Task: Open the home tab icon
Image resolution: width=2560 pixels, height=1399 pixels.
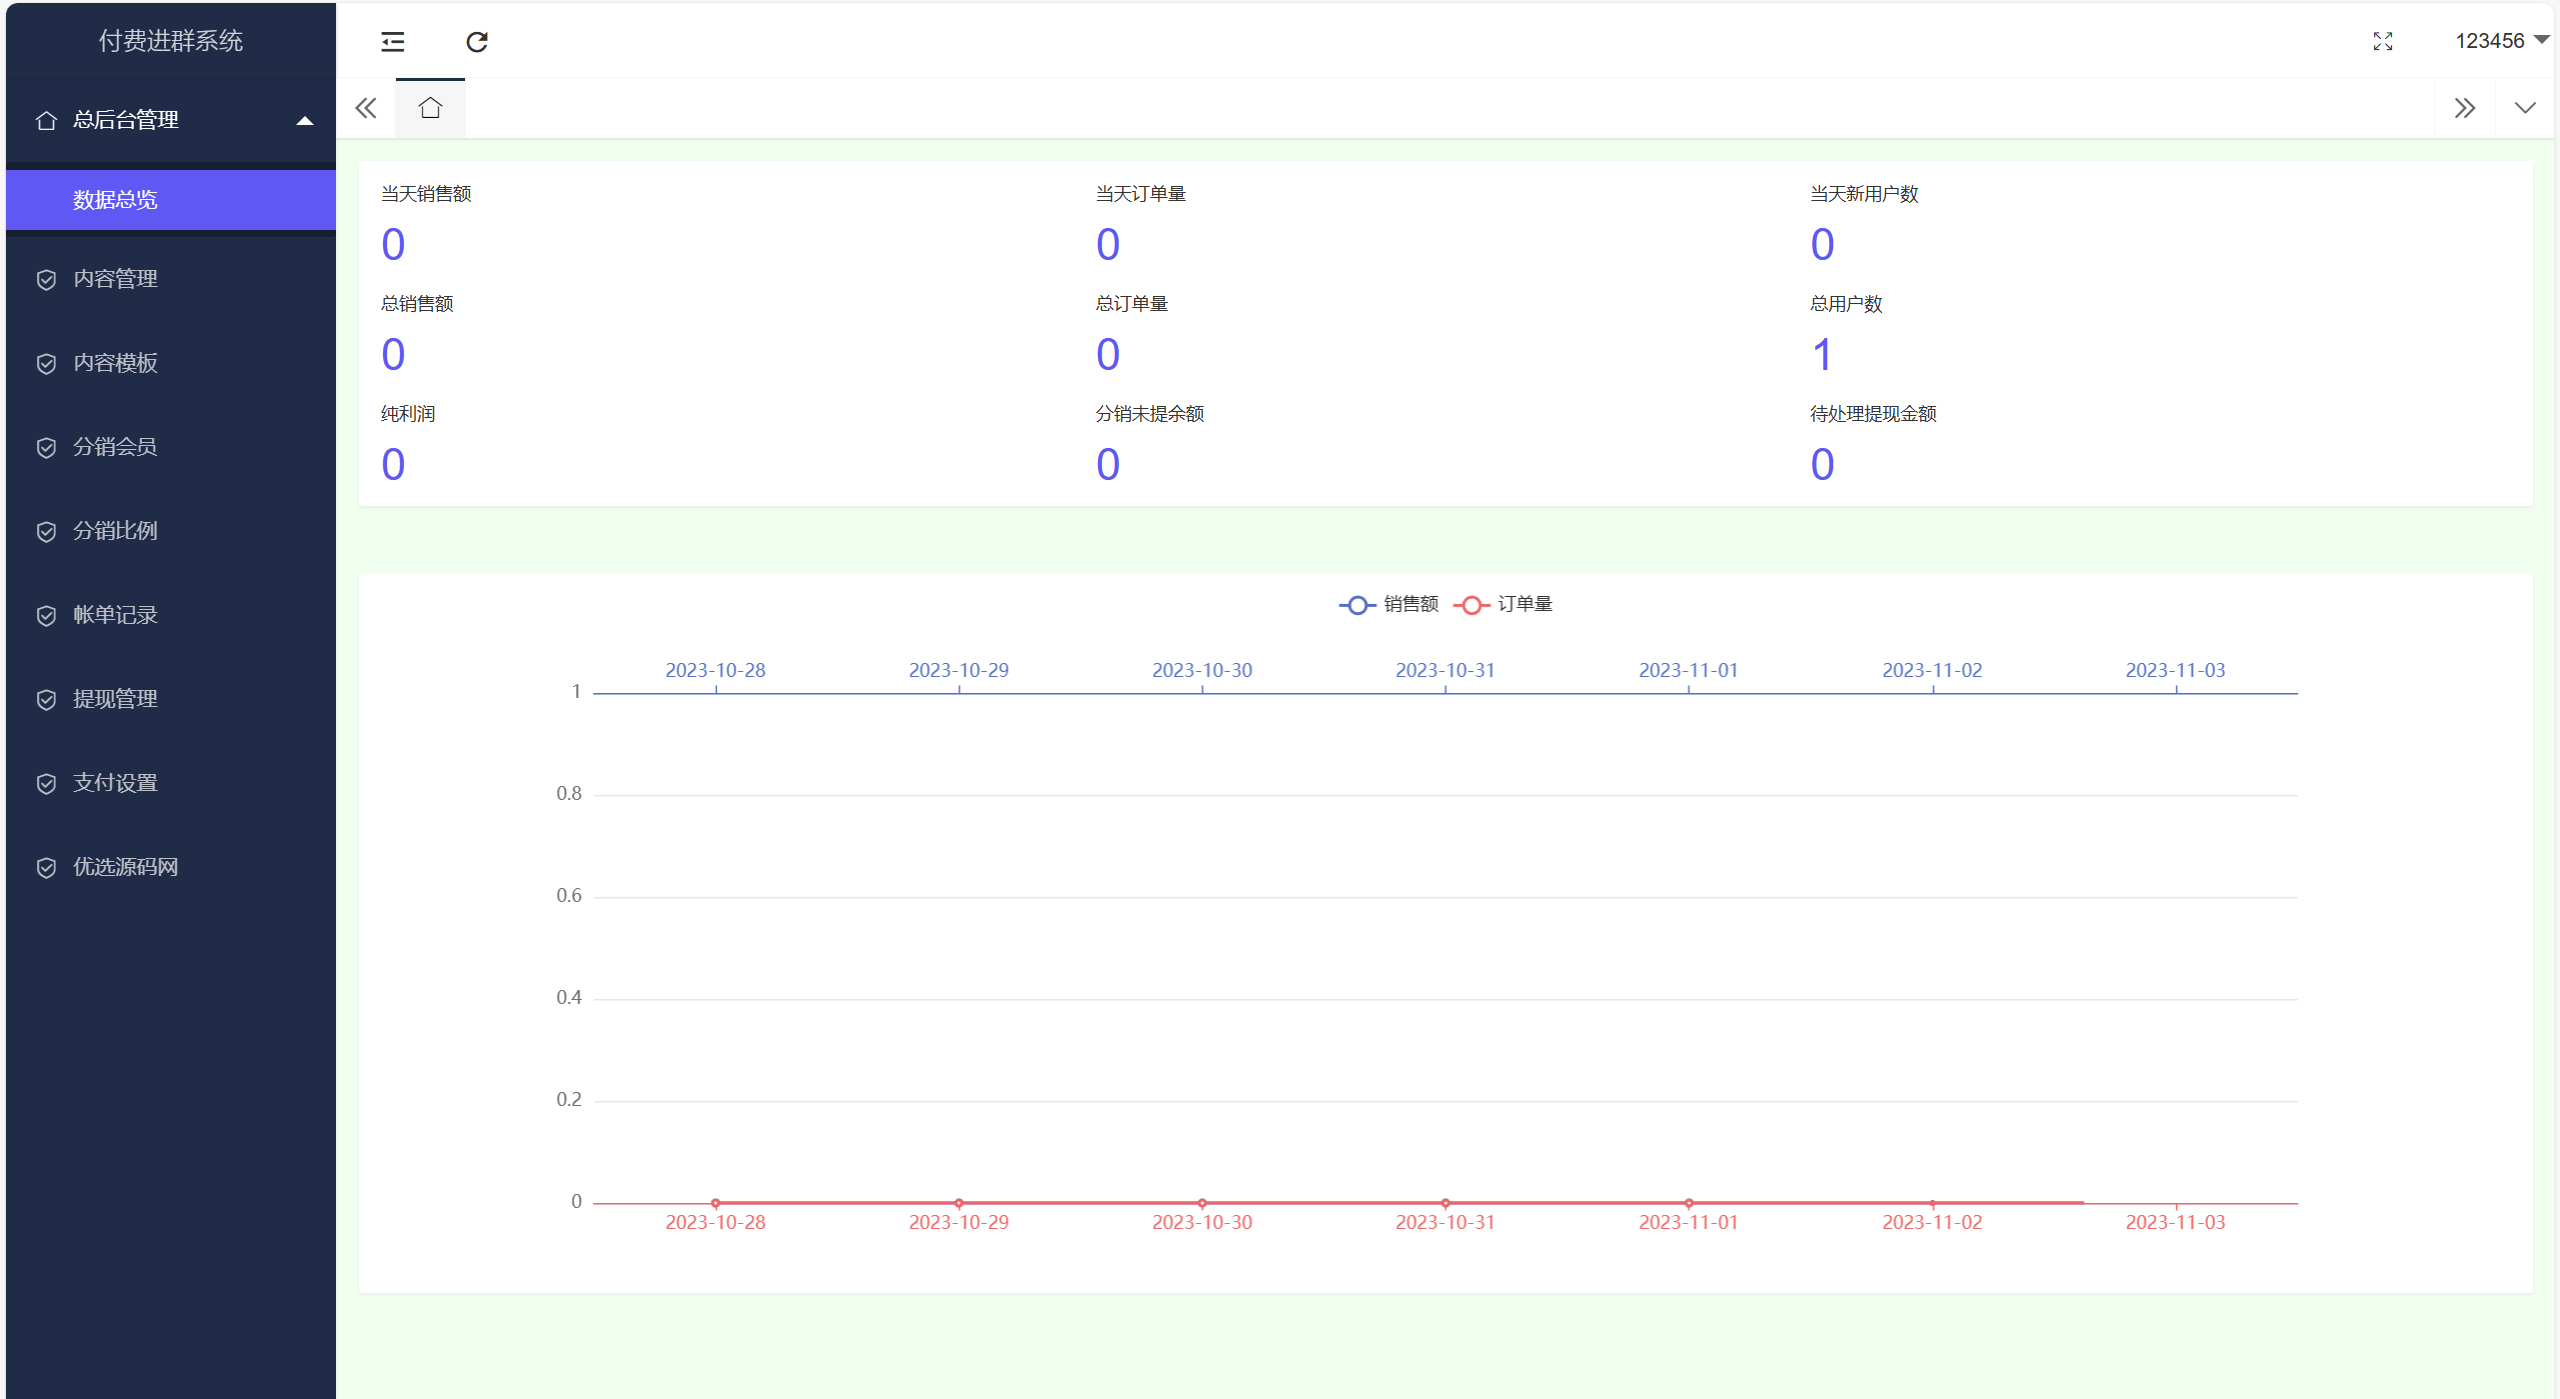Action: point(430,108)
